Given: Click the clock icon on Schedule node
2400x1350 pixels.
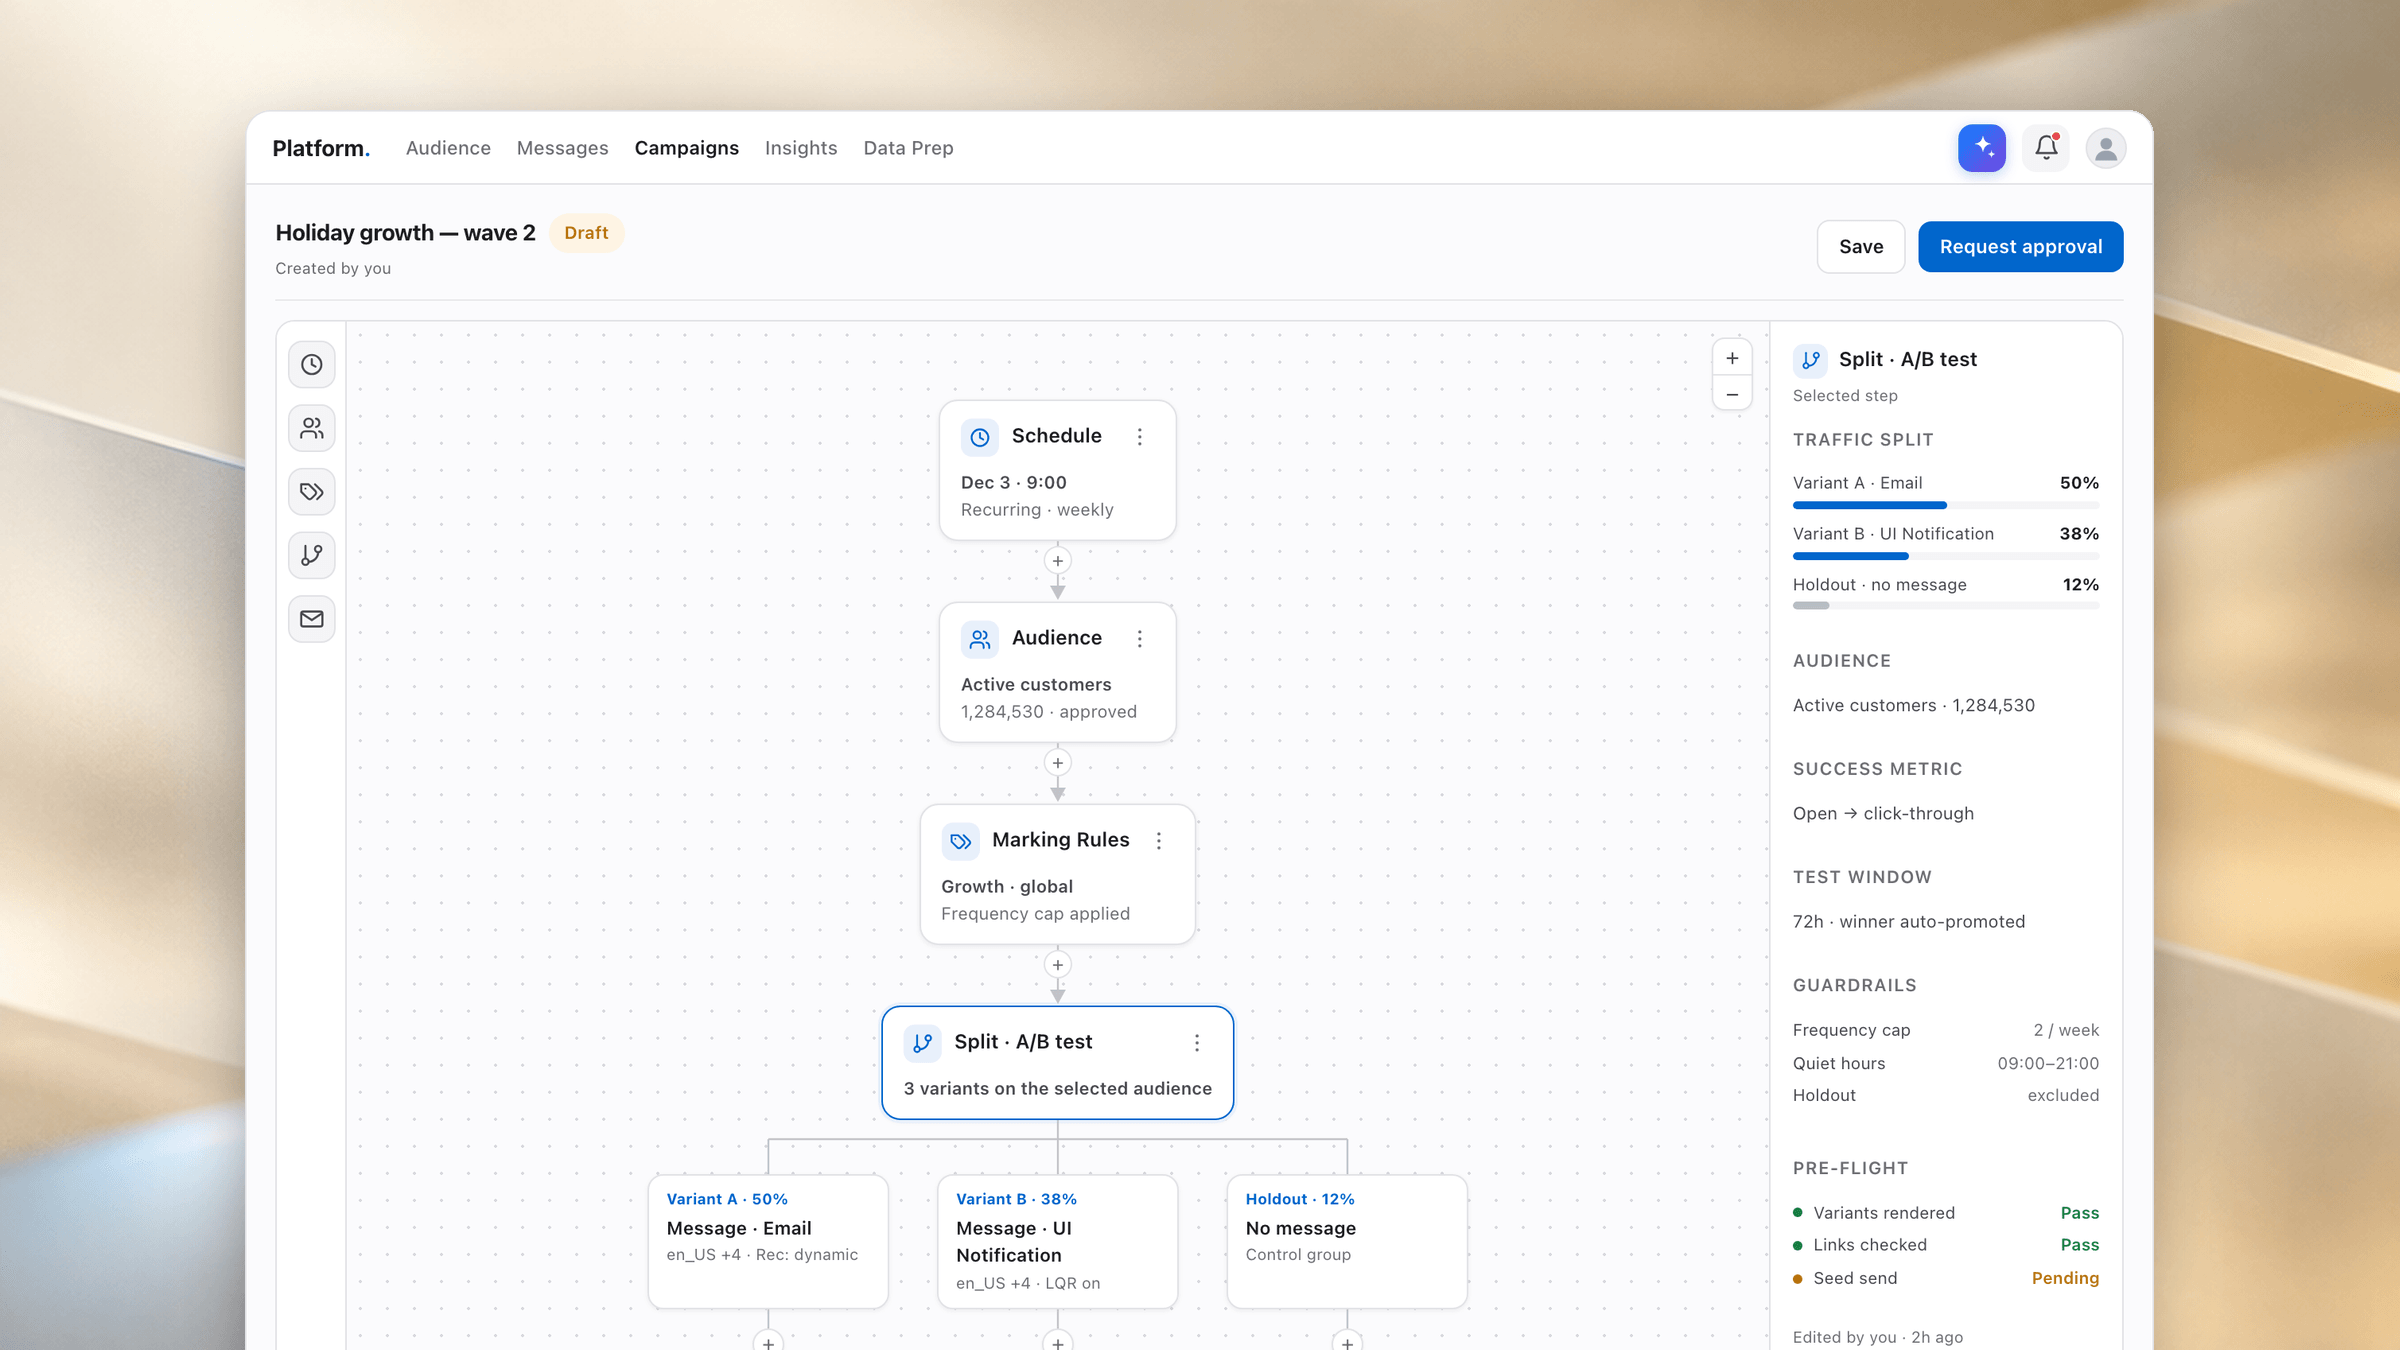Looking at the screenshot, I should [980, 437].
